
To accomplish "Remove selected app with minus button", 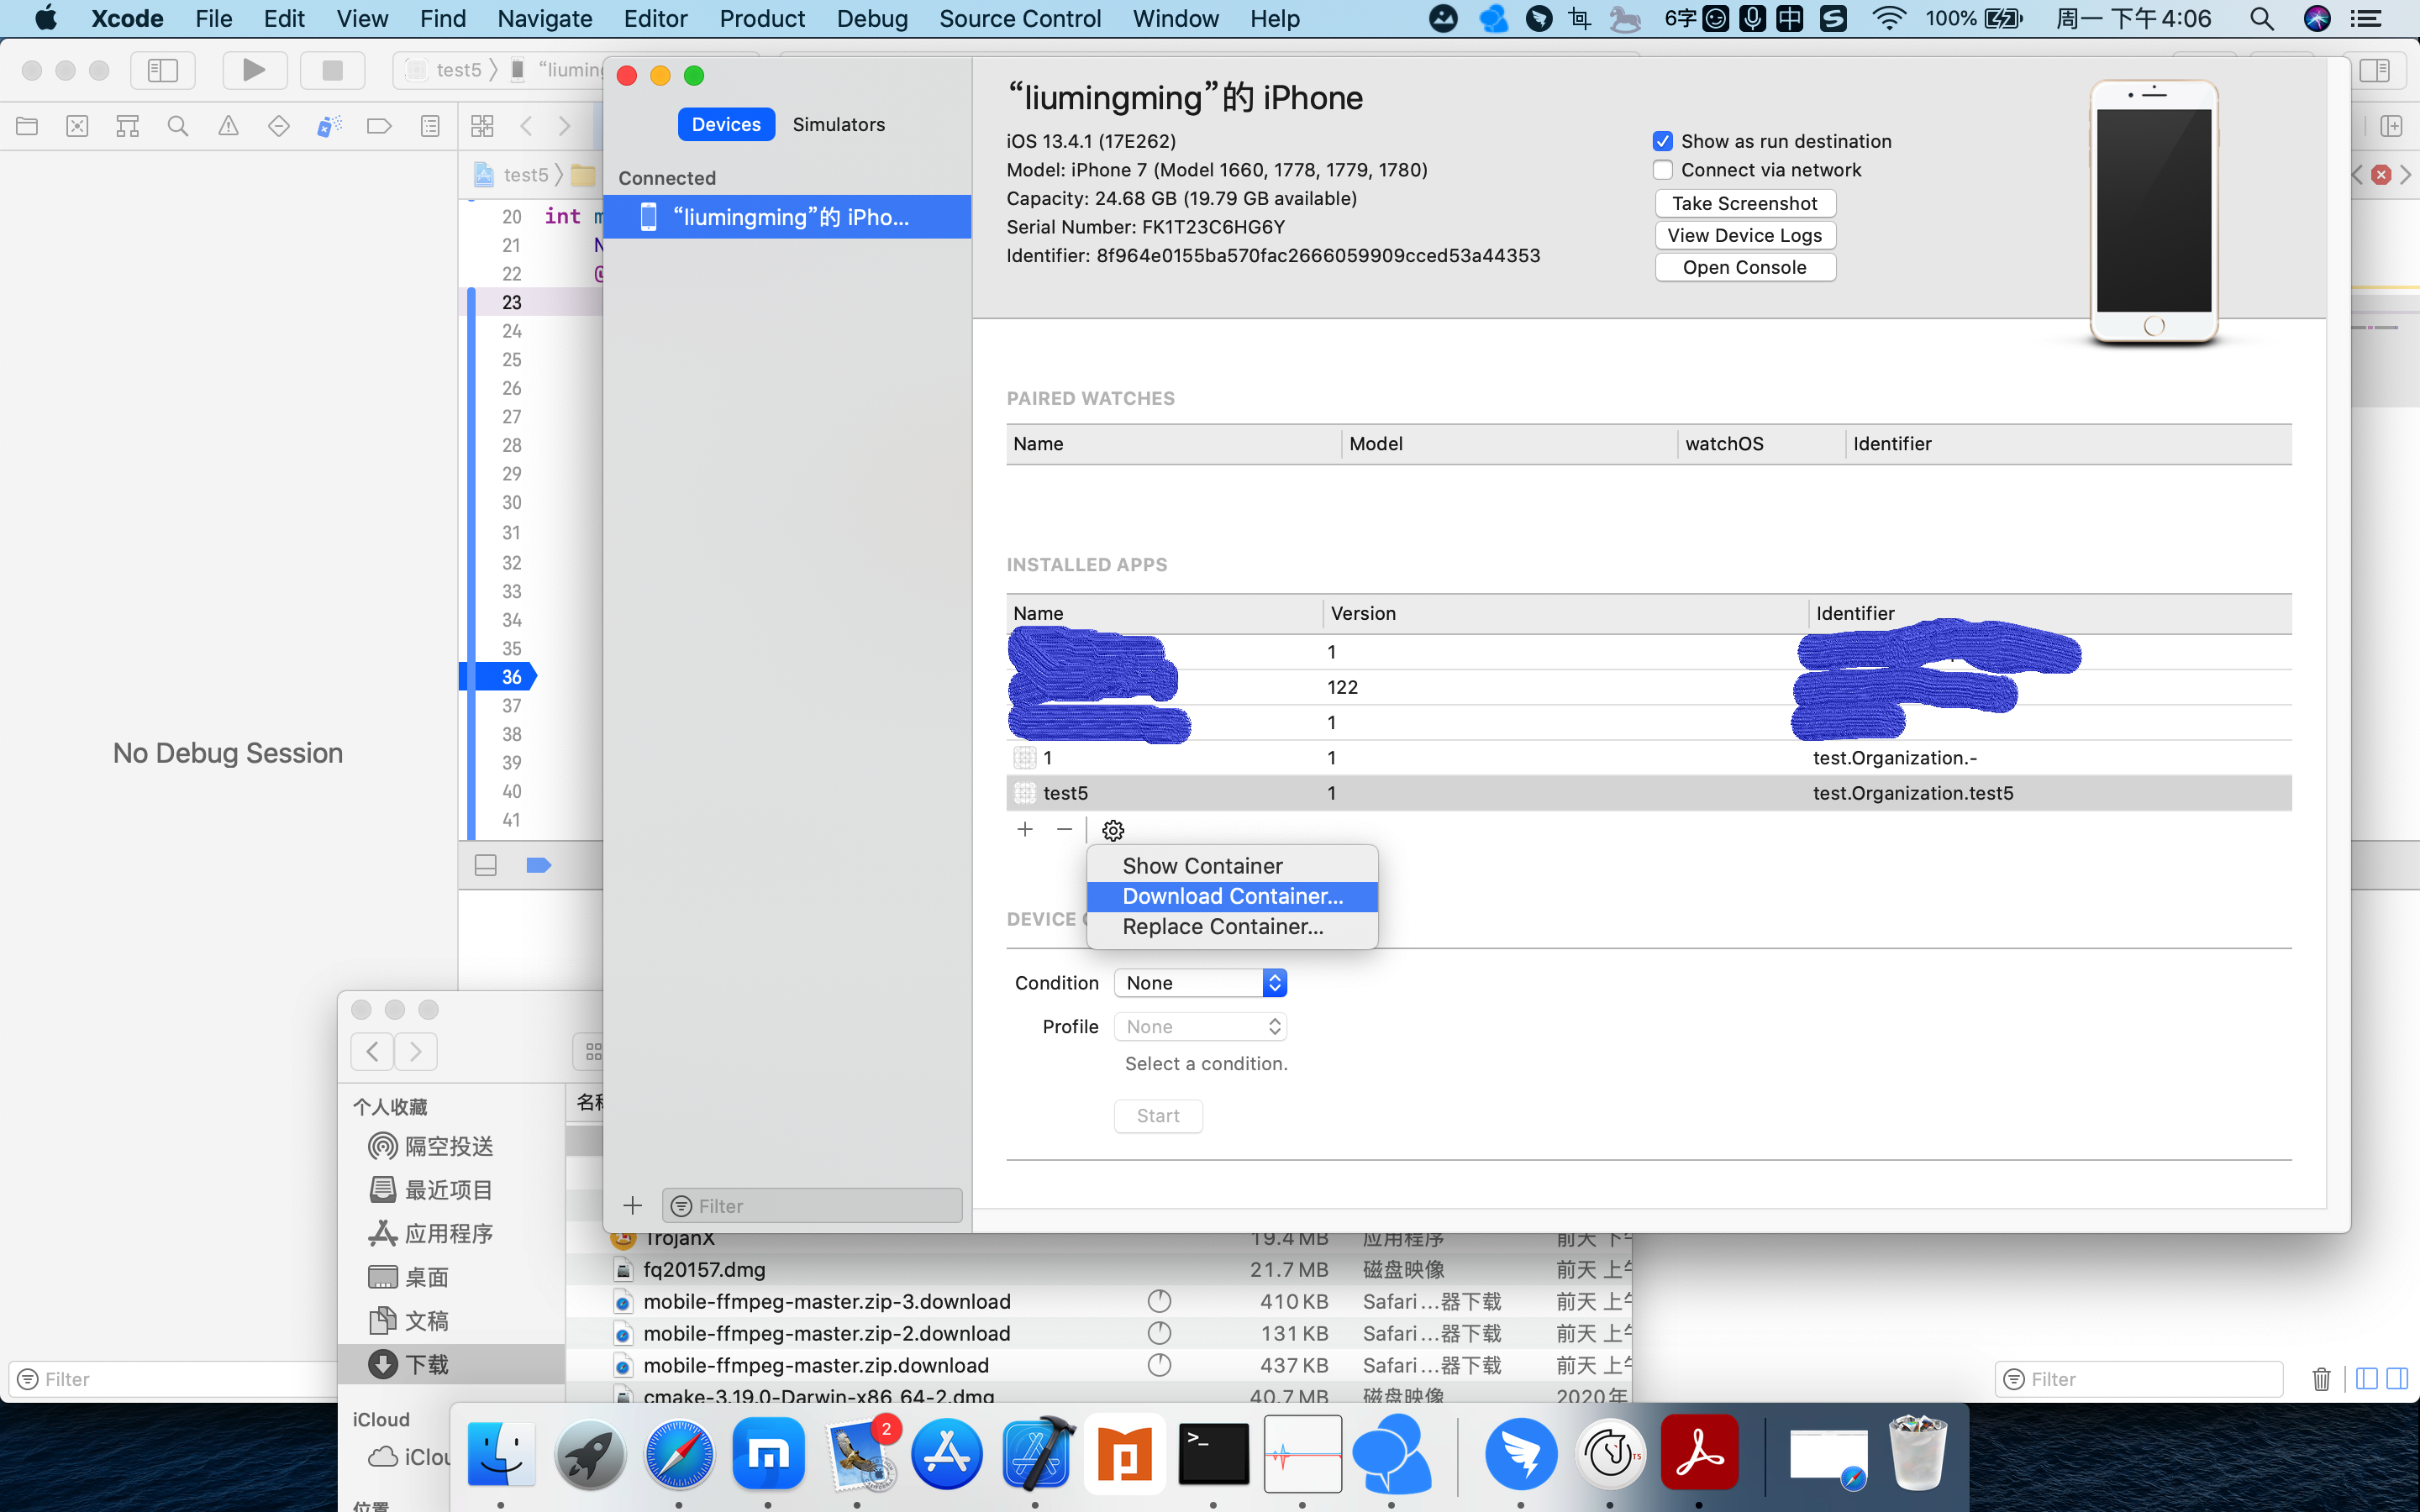I will pos(1064,829).
